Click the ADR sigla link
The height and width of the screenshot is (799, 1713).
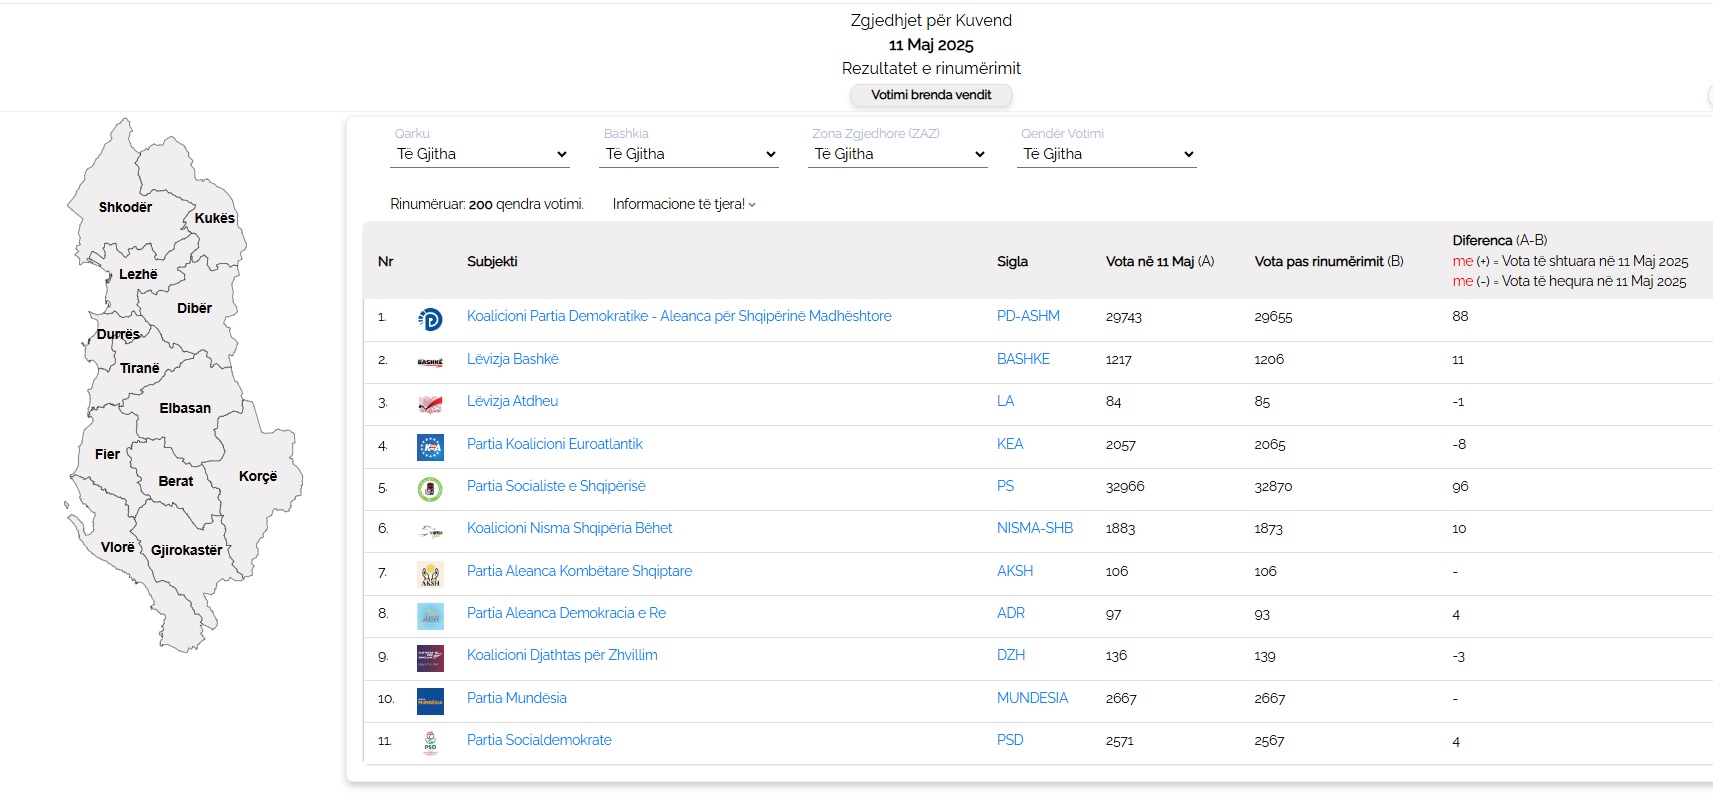(x=1011, y=613)
